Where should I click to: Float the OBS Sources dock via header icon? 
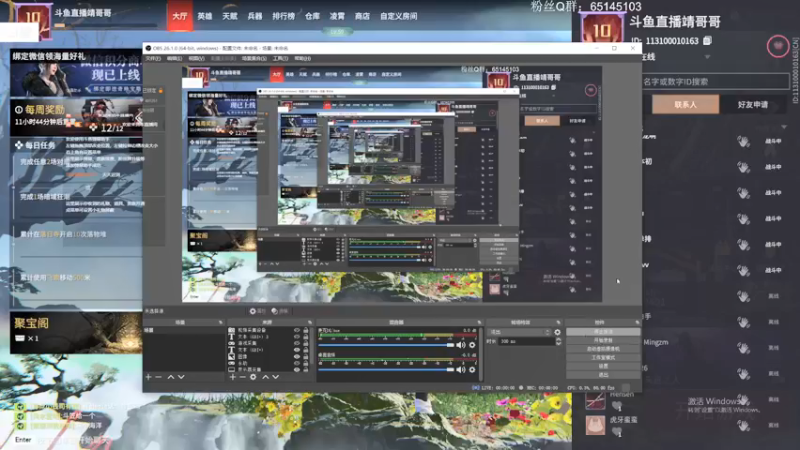(x=310, y=322)
